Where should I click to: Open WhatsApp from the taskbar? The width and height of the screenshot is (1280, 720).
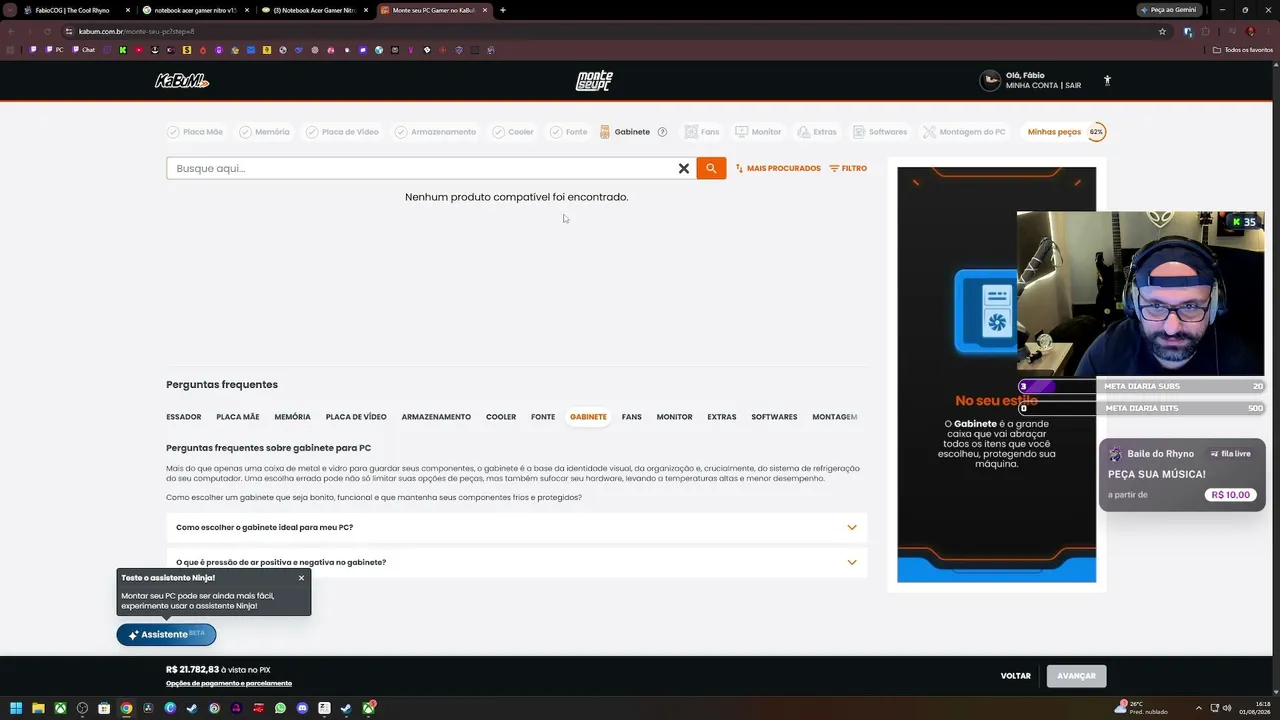click(x=280, y=708)
